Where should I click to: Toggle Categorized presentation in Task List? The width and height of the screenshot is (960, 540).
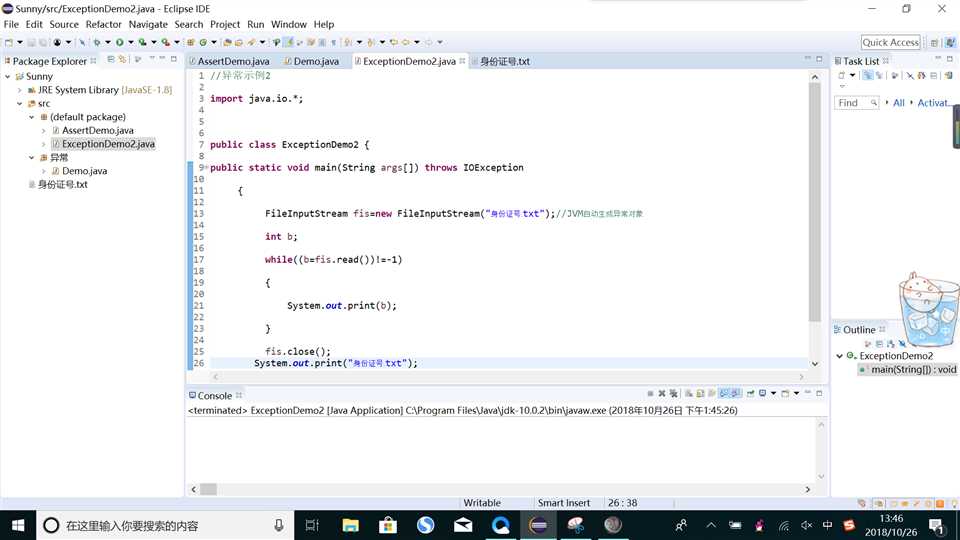868,75
